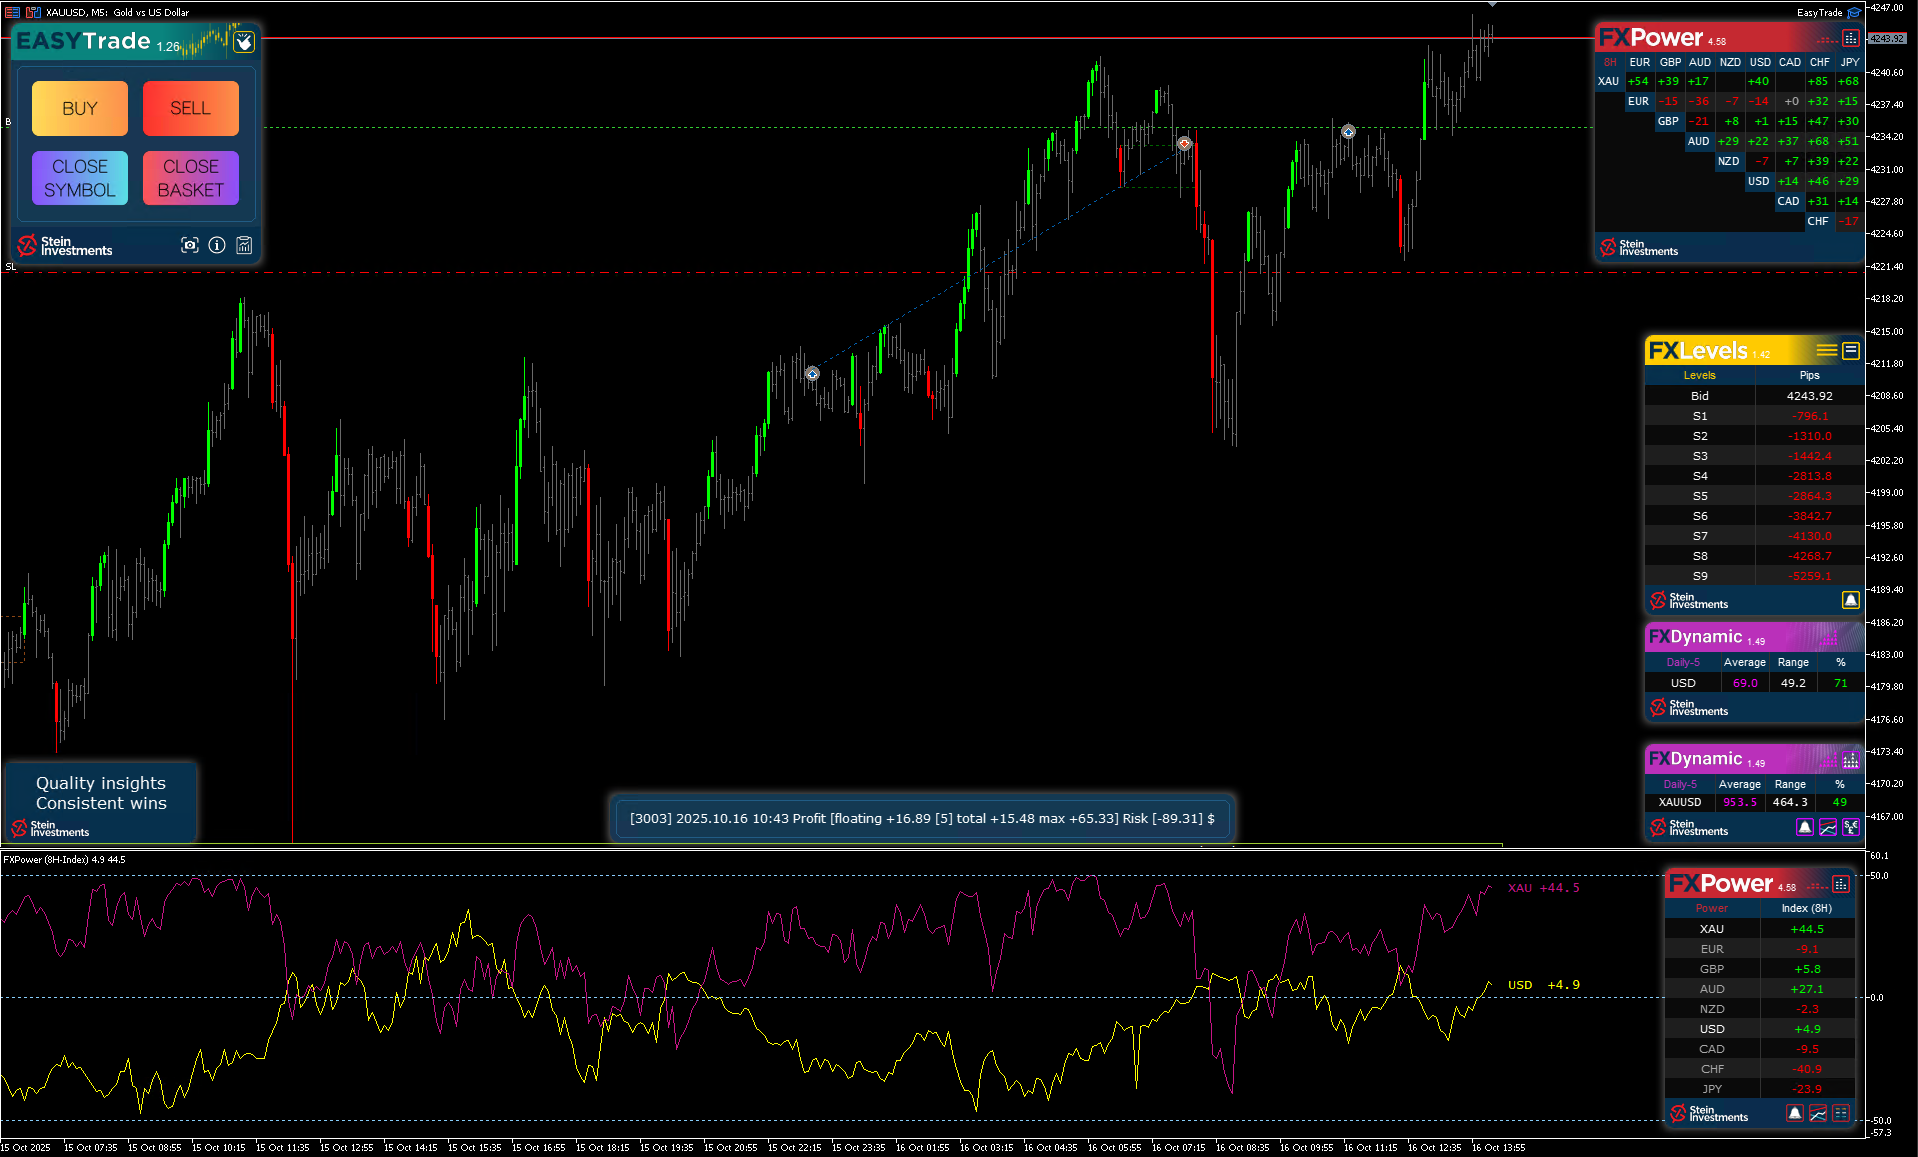Click Bid value 4243.92 in FXLevels
1918x1157 pixels.
click(x=1810, y=396)
